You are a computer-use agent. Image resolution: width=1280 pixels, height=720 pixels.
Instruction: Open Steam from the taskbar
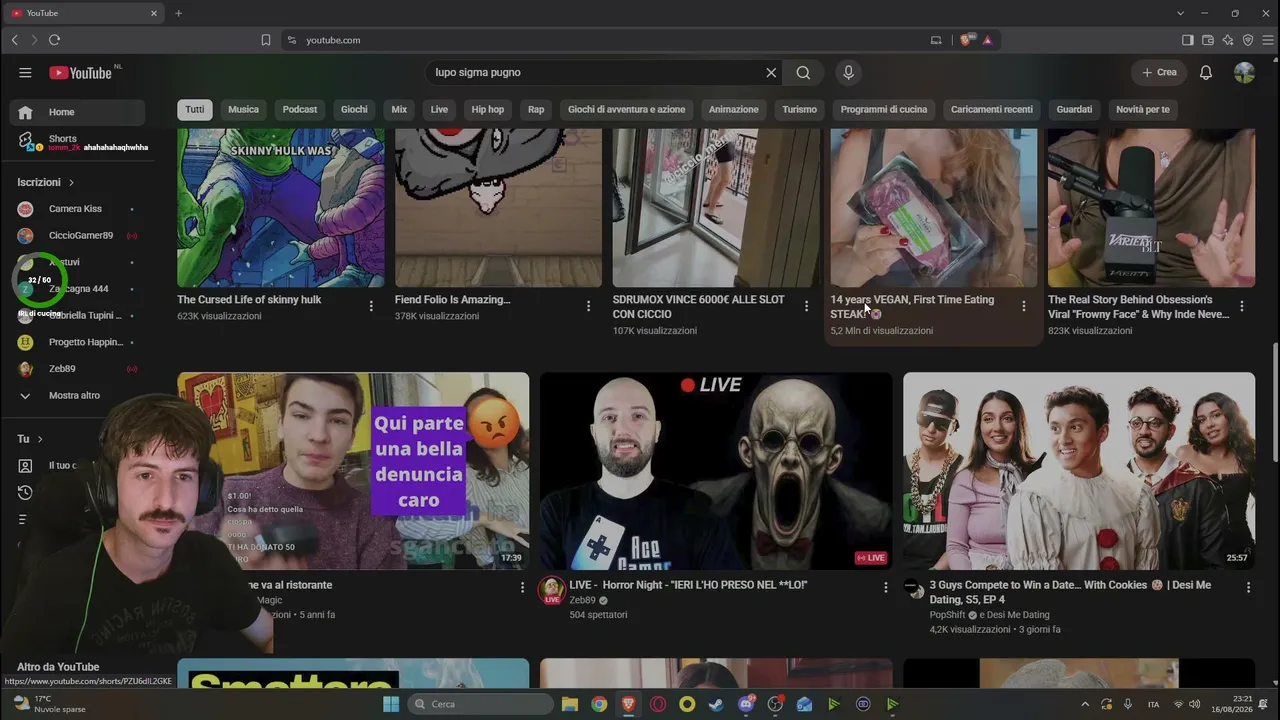(x=716, y=704)
